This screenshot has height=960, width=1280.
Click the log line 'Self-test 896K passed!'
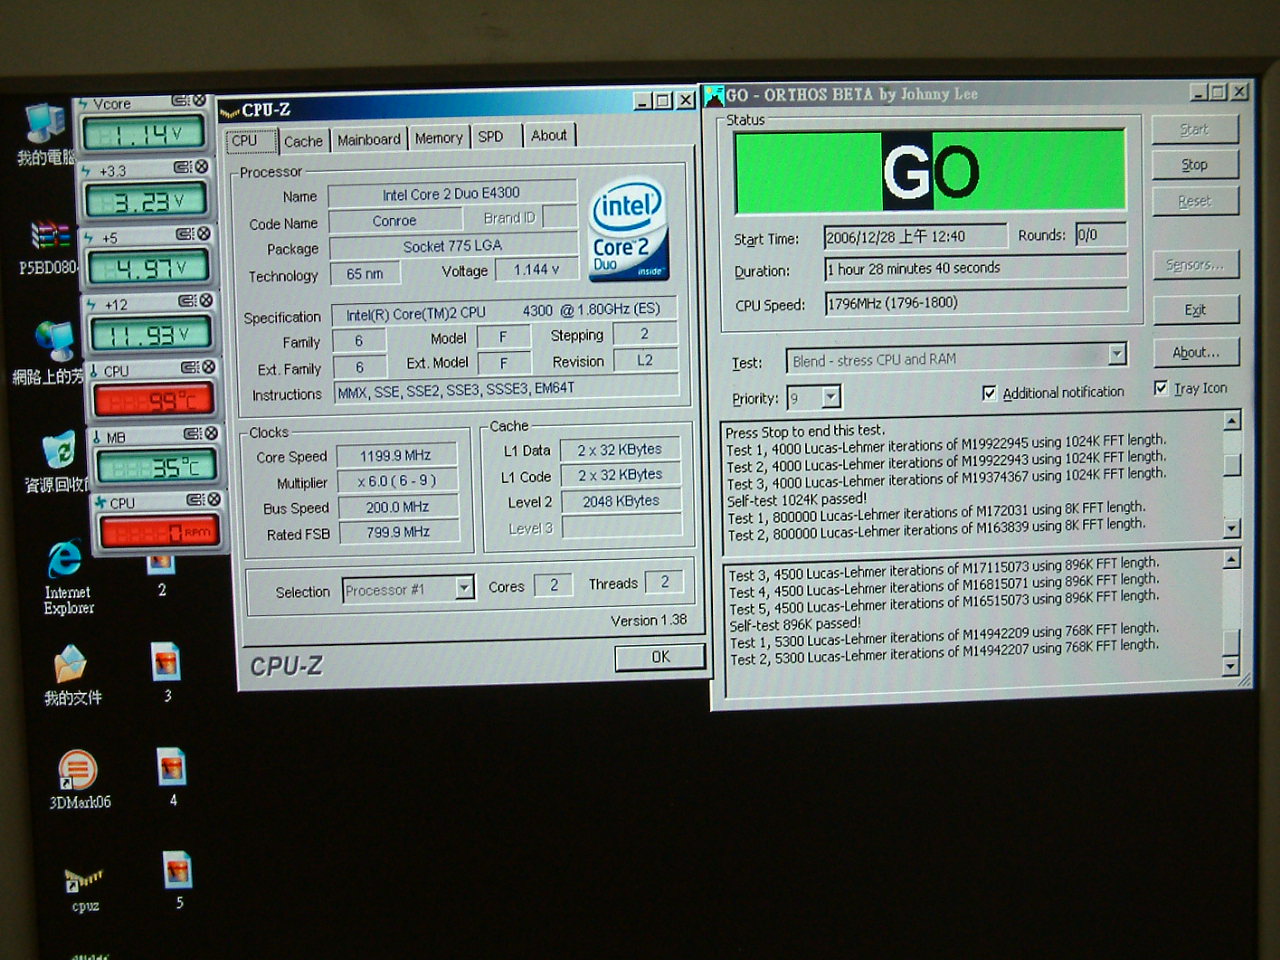coord(795,624)
